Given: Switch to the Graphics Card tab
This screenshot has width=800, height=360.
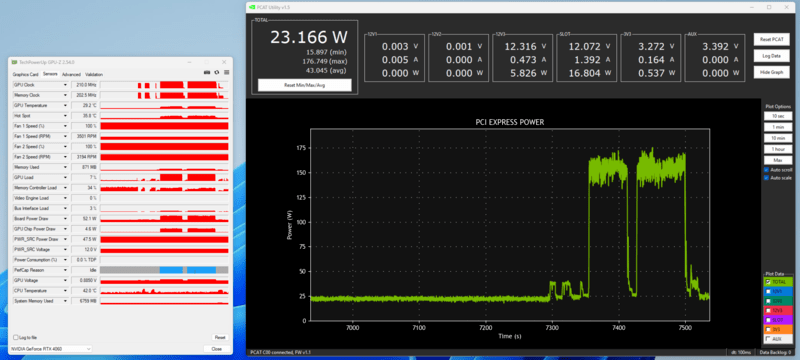Looking at the screenshot, I should click(27, 74).
